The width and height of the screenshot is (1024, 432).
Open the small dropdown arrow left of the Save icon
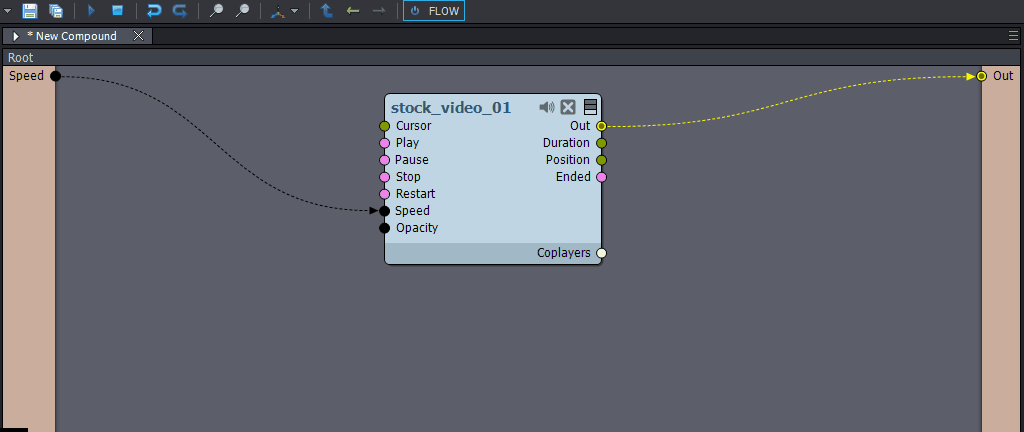coord(8,11)
